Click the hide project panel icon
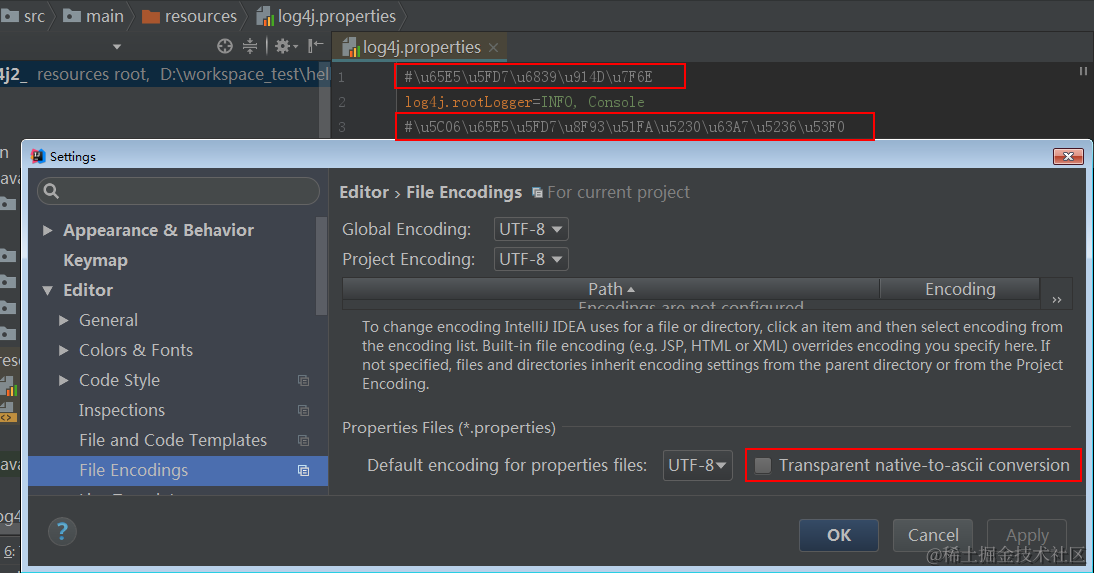The width and height of the screenshot is (1094, 573). point(315,46)
